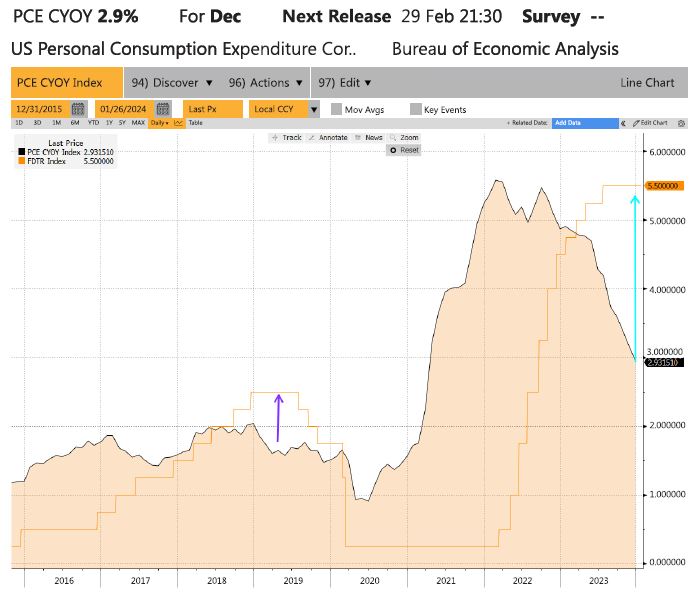
Task: Toggle the Key Events checkbox
Action: tap(415, 109)
